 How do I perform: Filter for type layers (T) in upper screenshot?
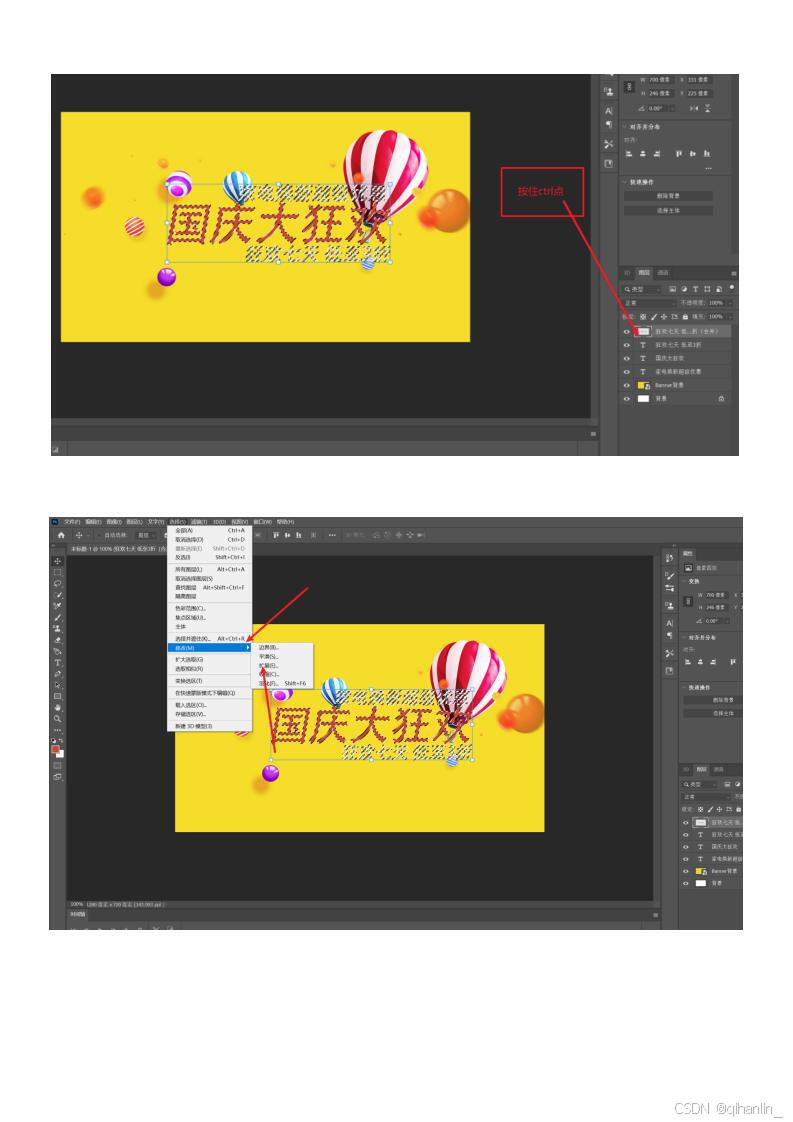695,289
